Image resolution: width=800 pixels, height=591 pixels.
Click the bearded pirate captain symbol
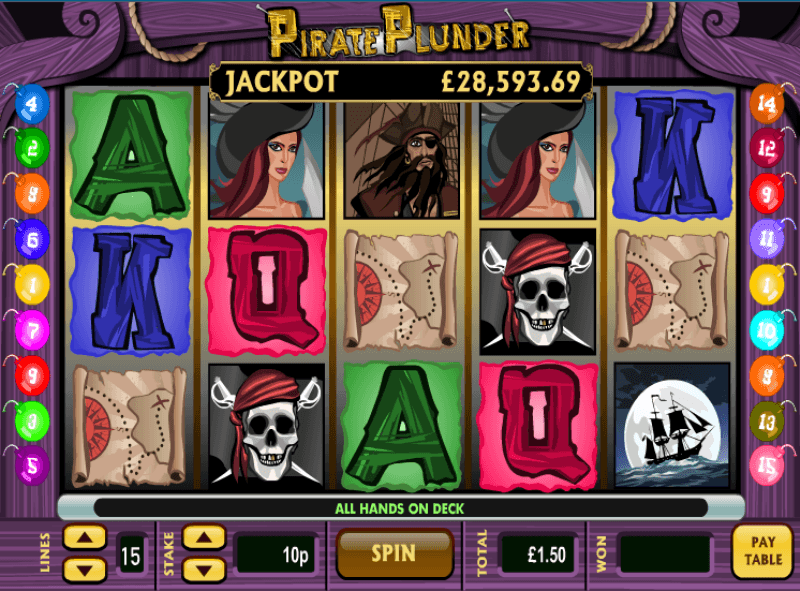click(x=402, y=160)
